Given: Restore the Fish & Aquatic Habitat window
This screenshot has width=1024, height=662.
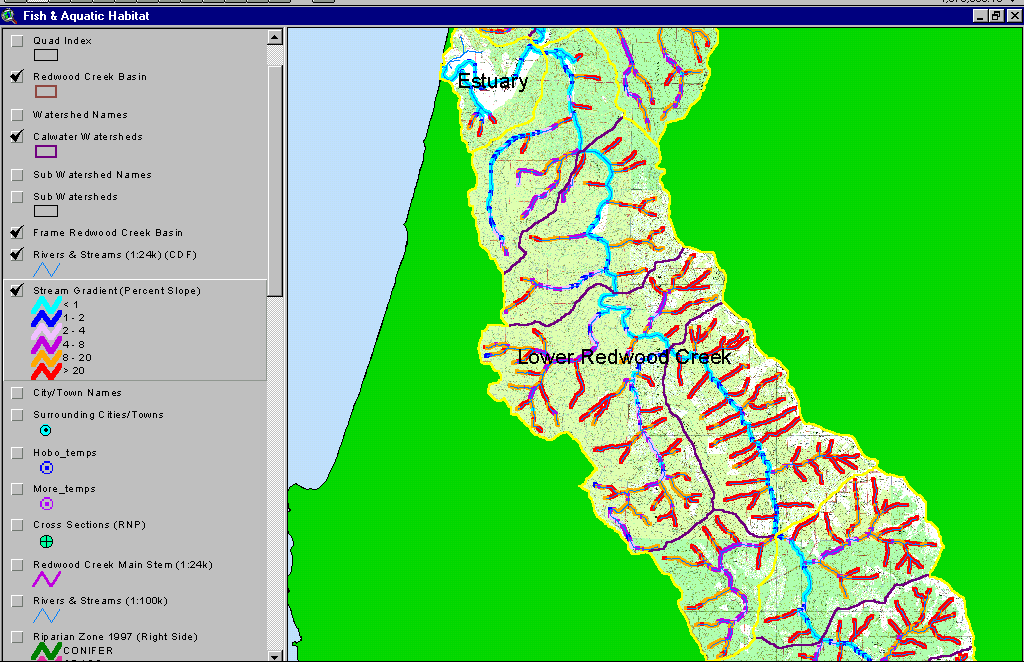Looking at the screenshot, I should tap(996, 16).
